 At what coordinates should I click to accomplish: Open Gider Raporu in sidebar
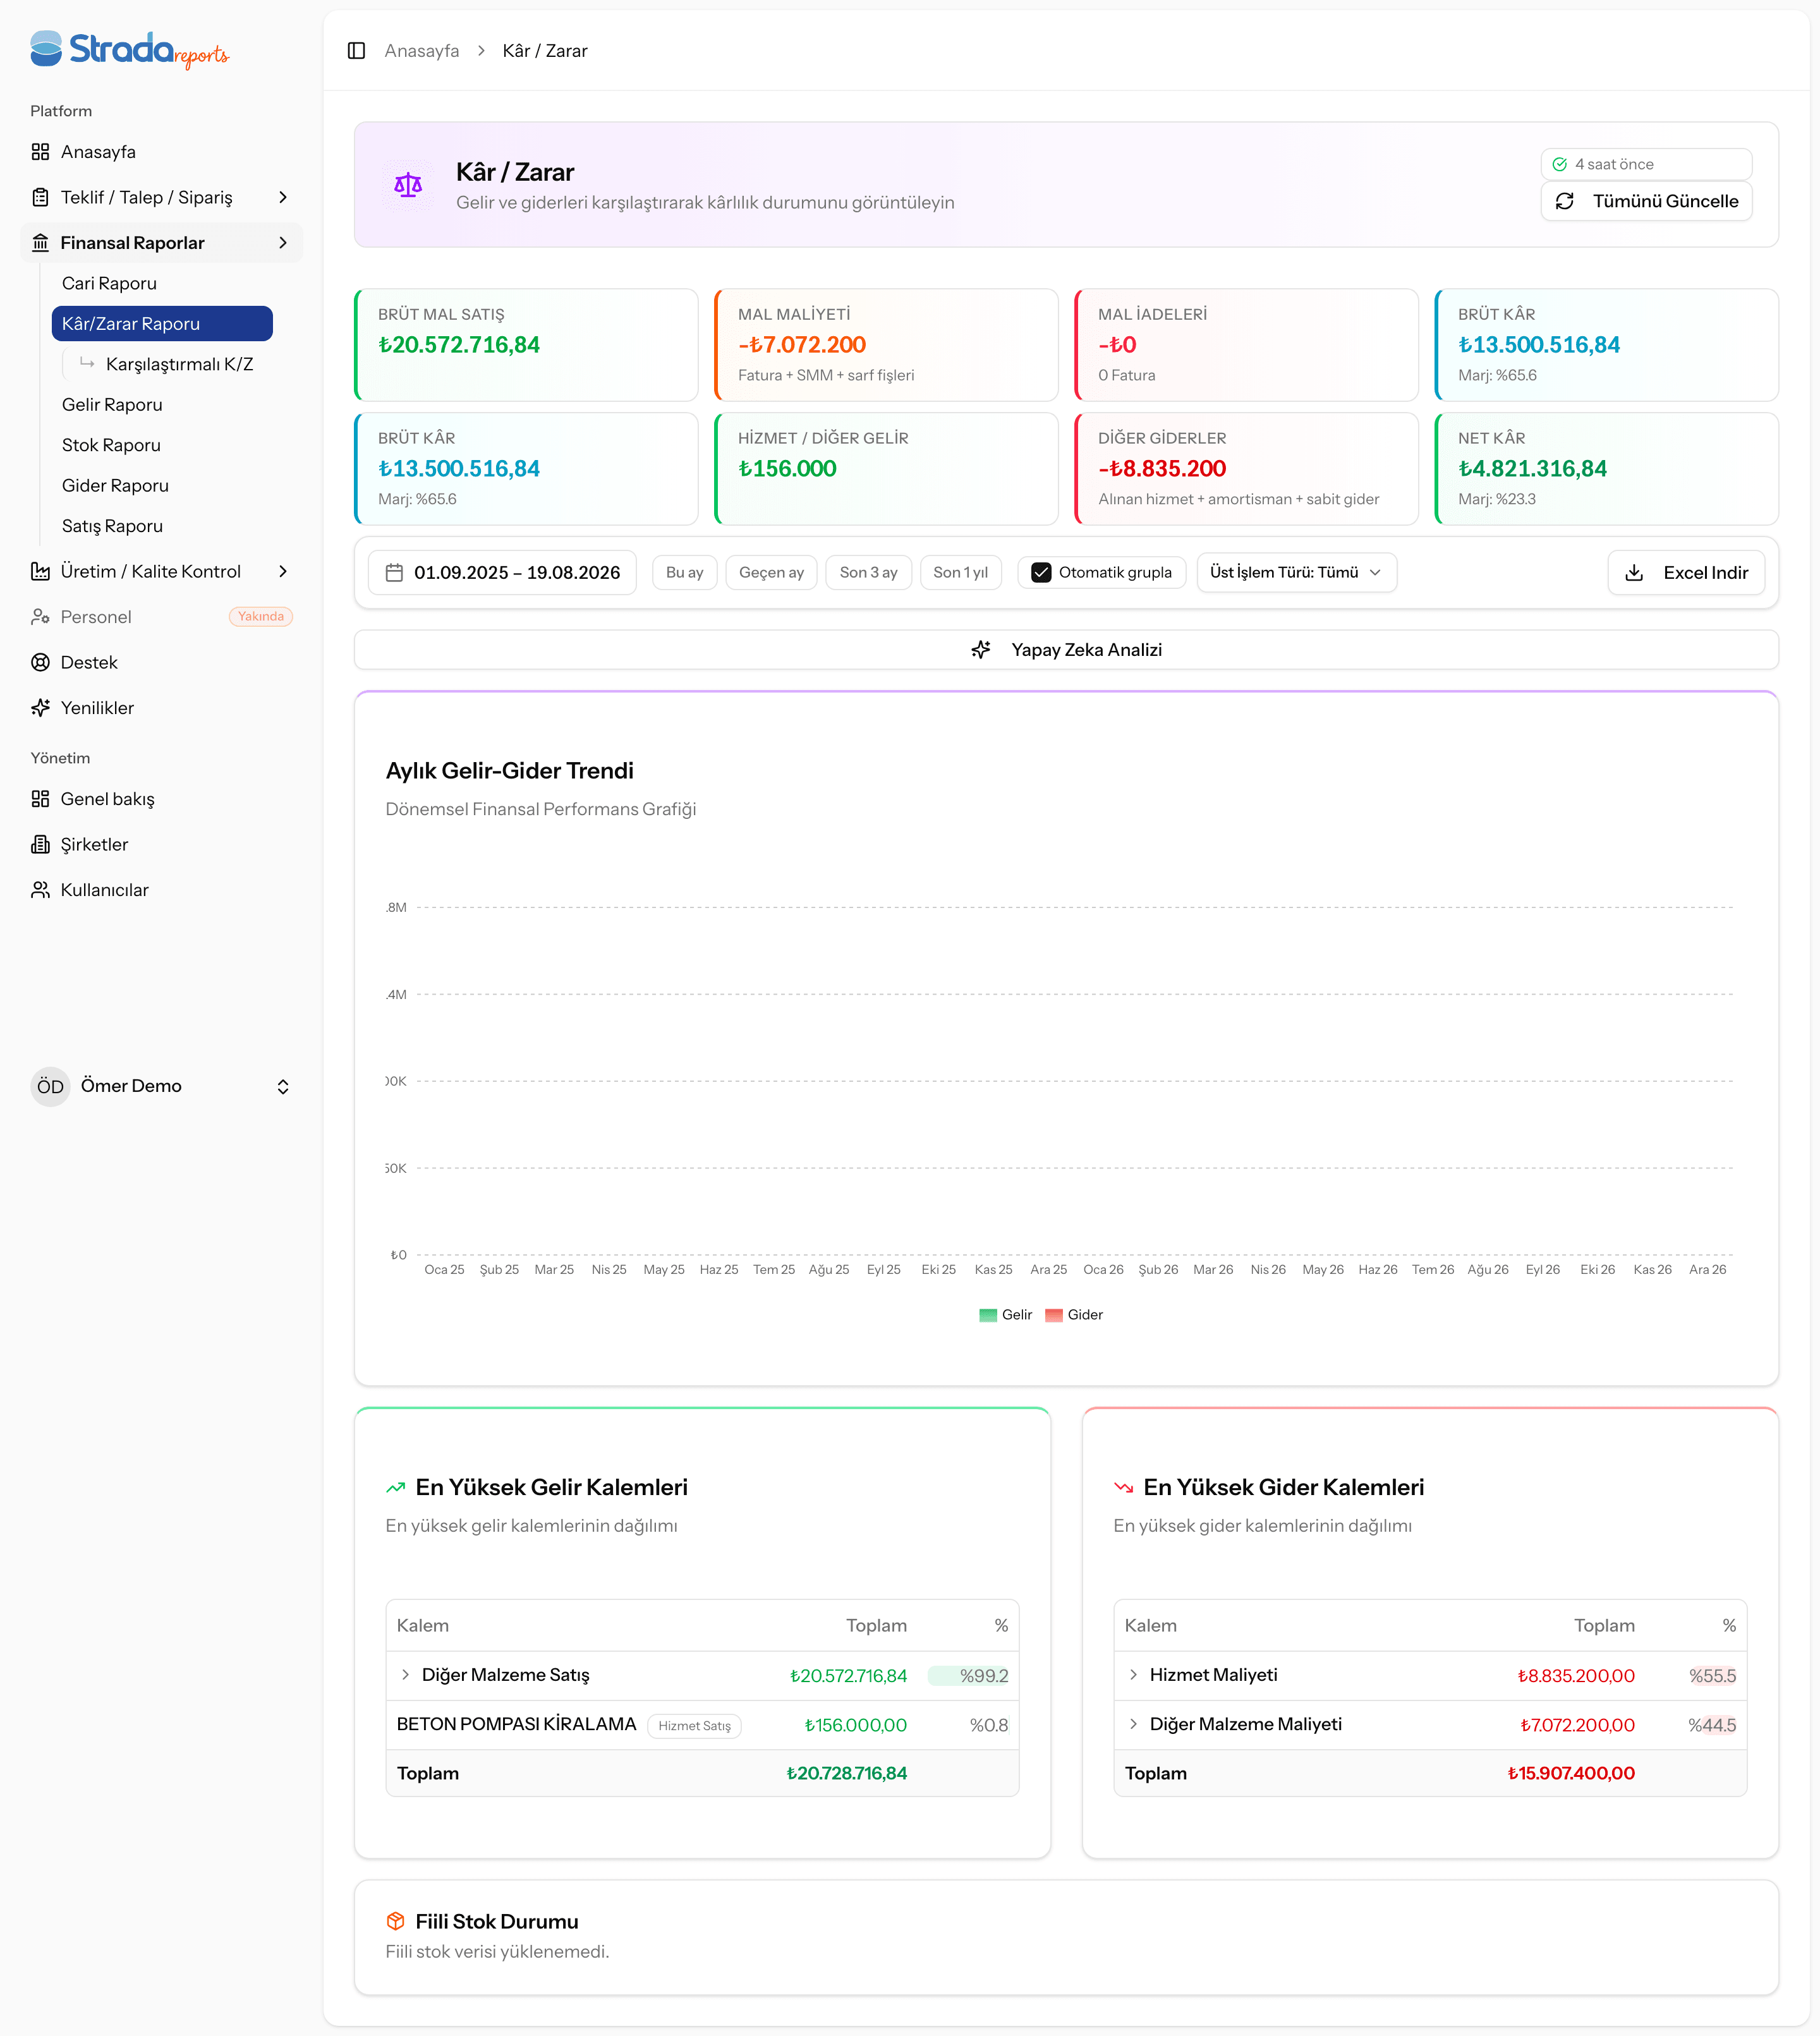(x=162, y=486)
